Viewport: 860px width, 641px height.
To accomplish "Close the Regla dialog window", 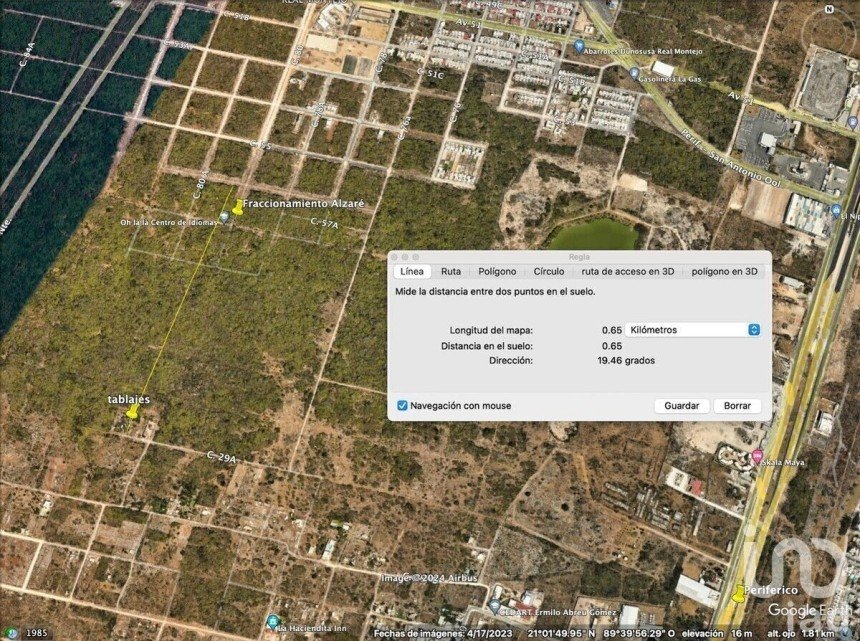I will [x=394, y=257].
